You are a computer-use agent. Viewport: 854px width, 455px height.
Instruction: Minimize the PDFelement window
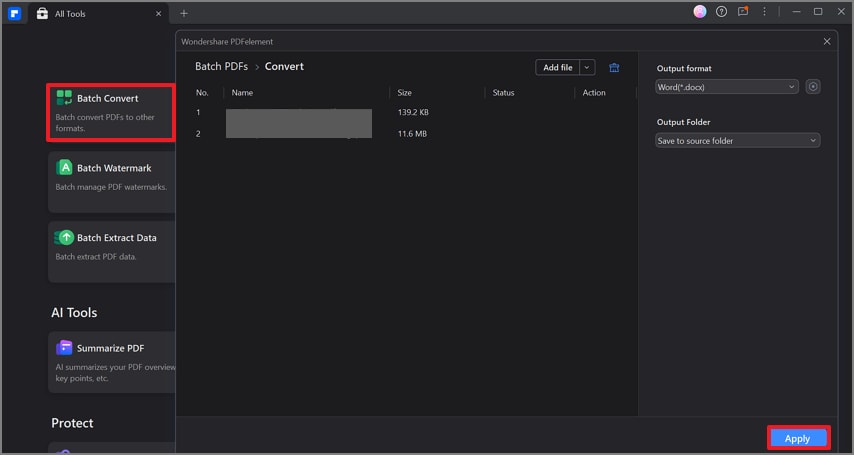pyautogui.click(x=796, y=11)
